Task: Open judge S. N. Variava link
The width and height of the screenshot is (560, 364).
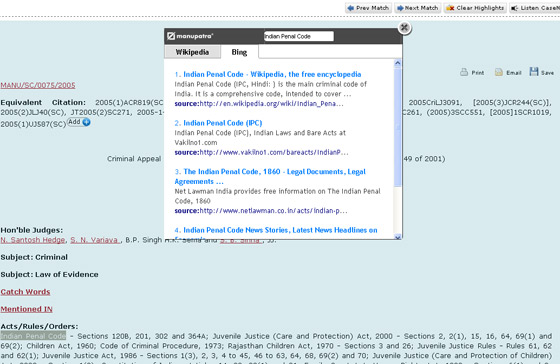Action: coord(95,240)
